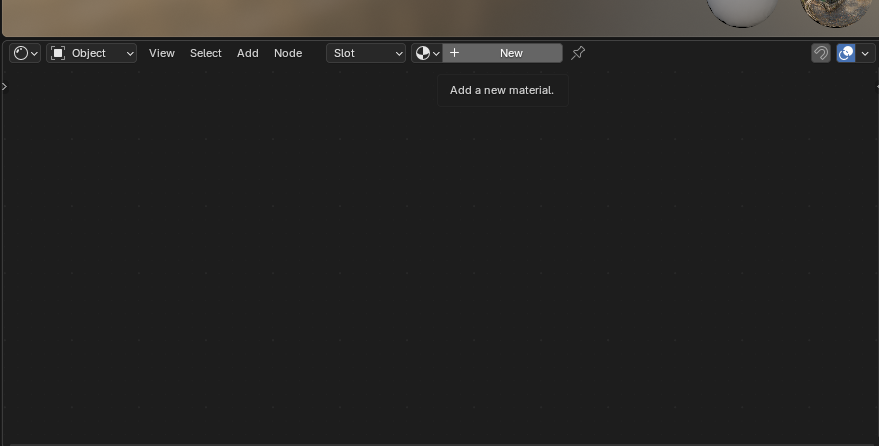Open the overlays options dropdown arrow
879x446 pixels.
pos(866,53)
